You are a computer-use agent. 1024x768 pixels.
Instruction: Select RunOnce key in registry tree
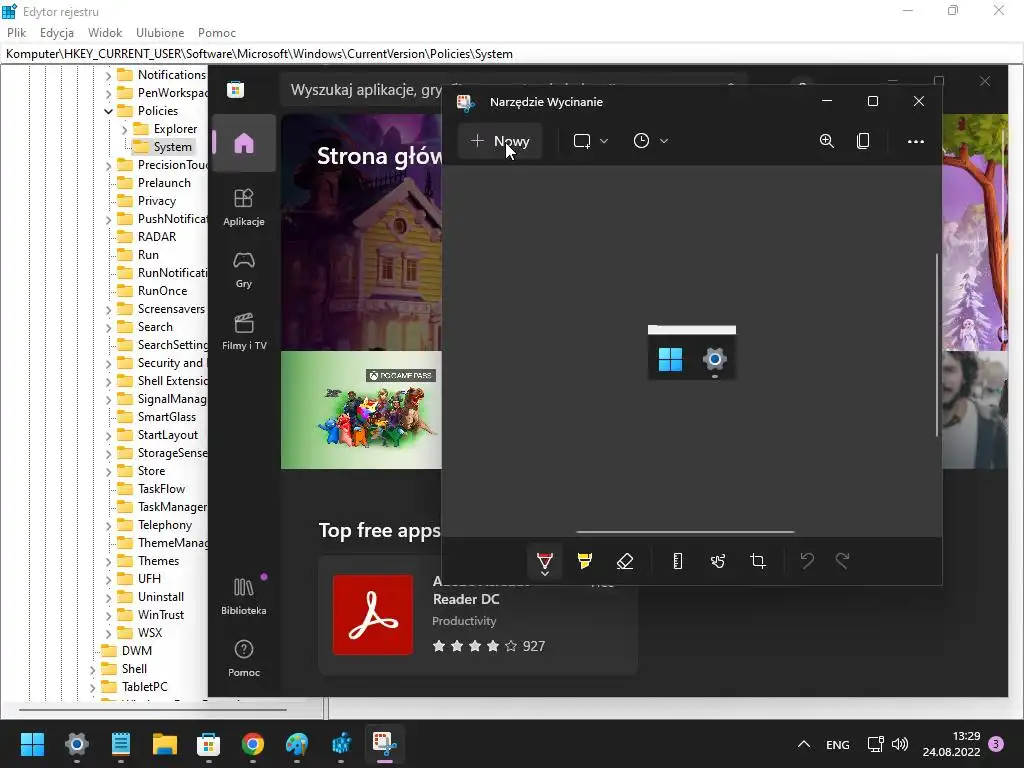pyautogui.click(x=163, y=291)
